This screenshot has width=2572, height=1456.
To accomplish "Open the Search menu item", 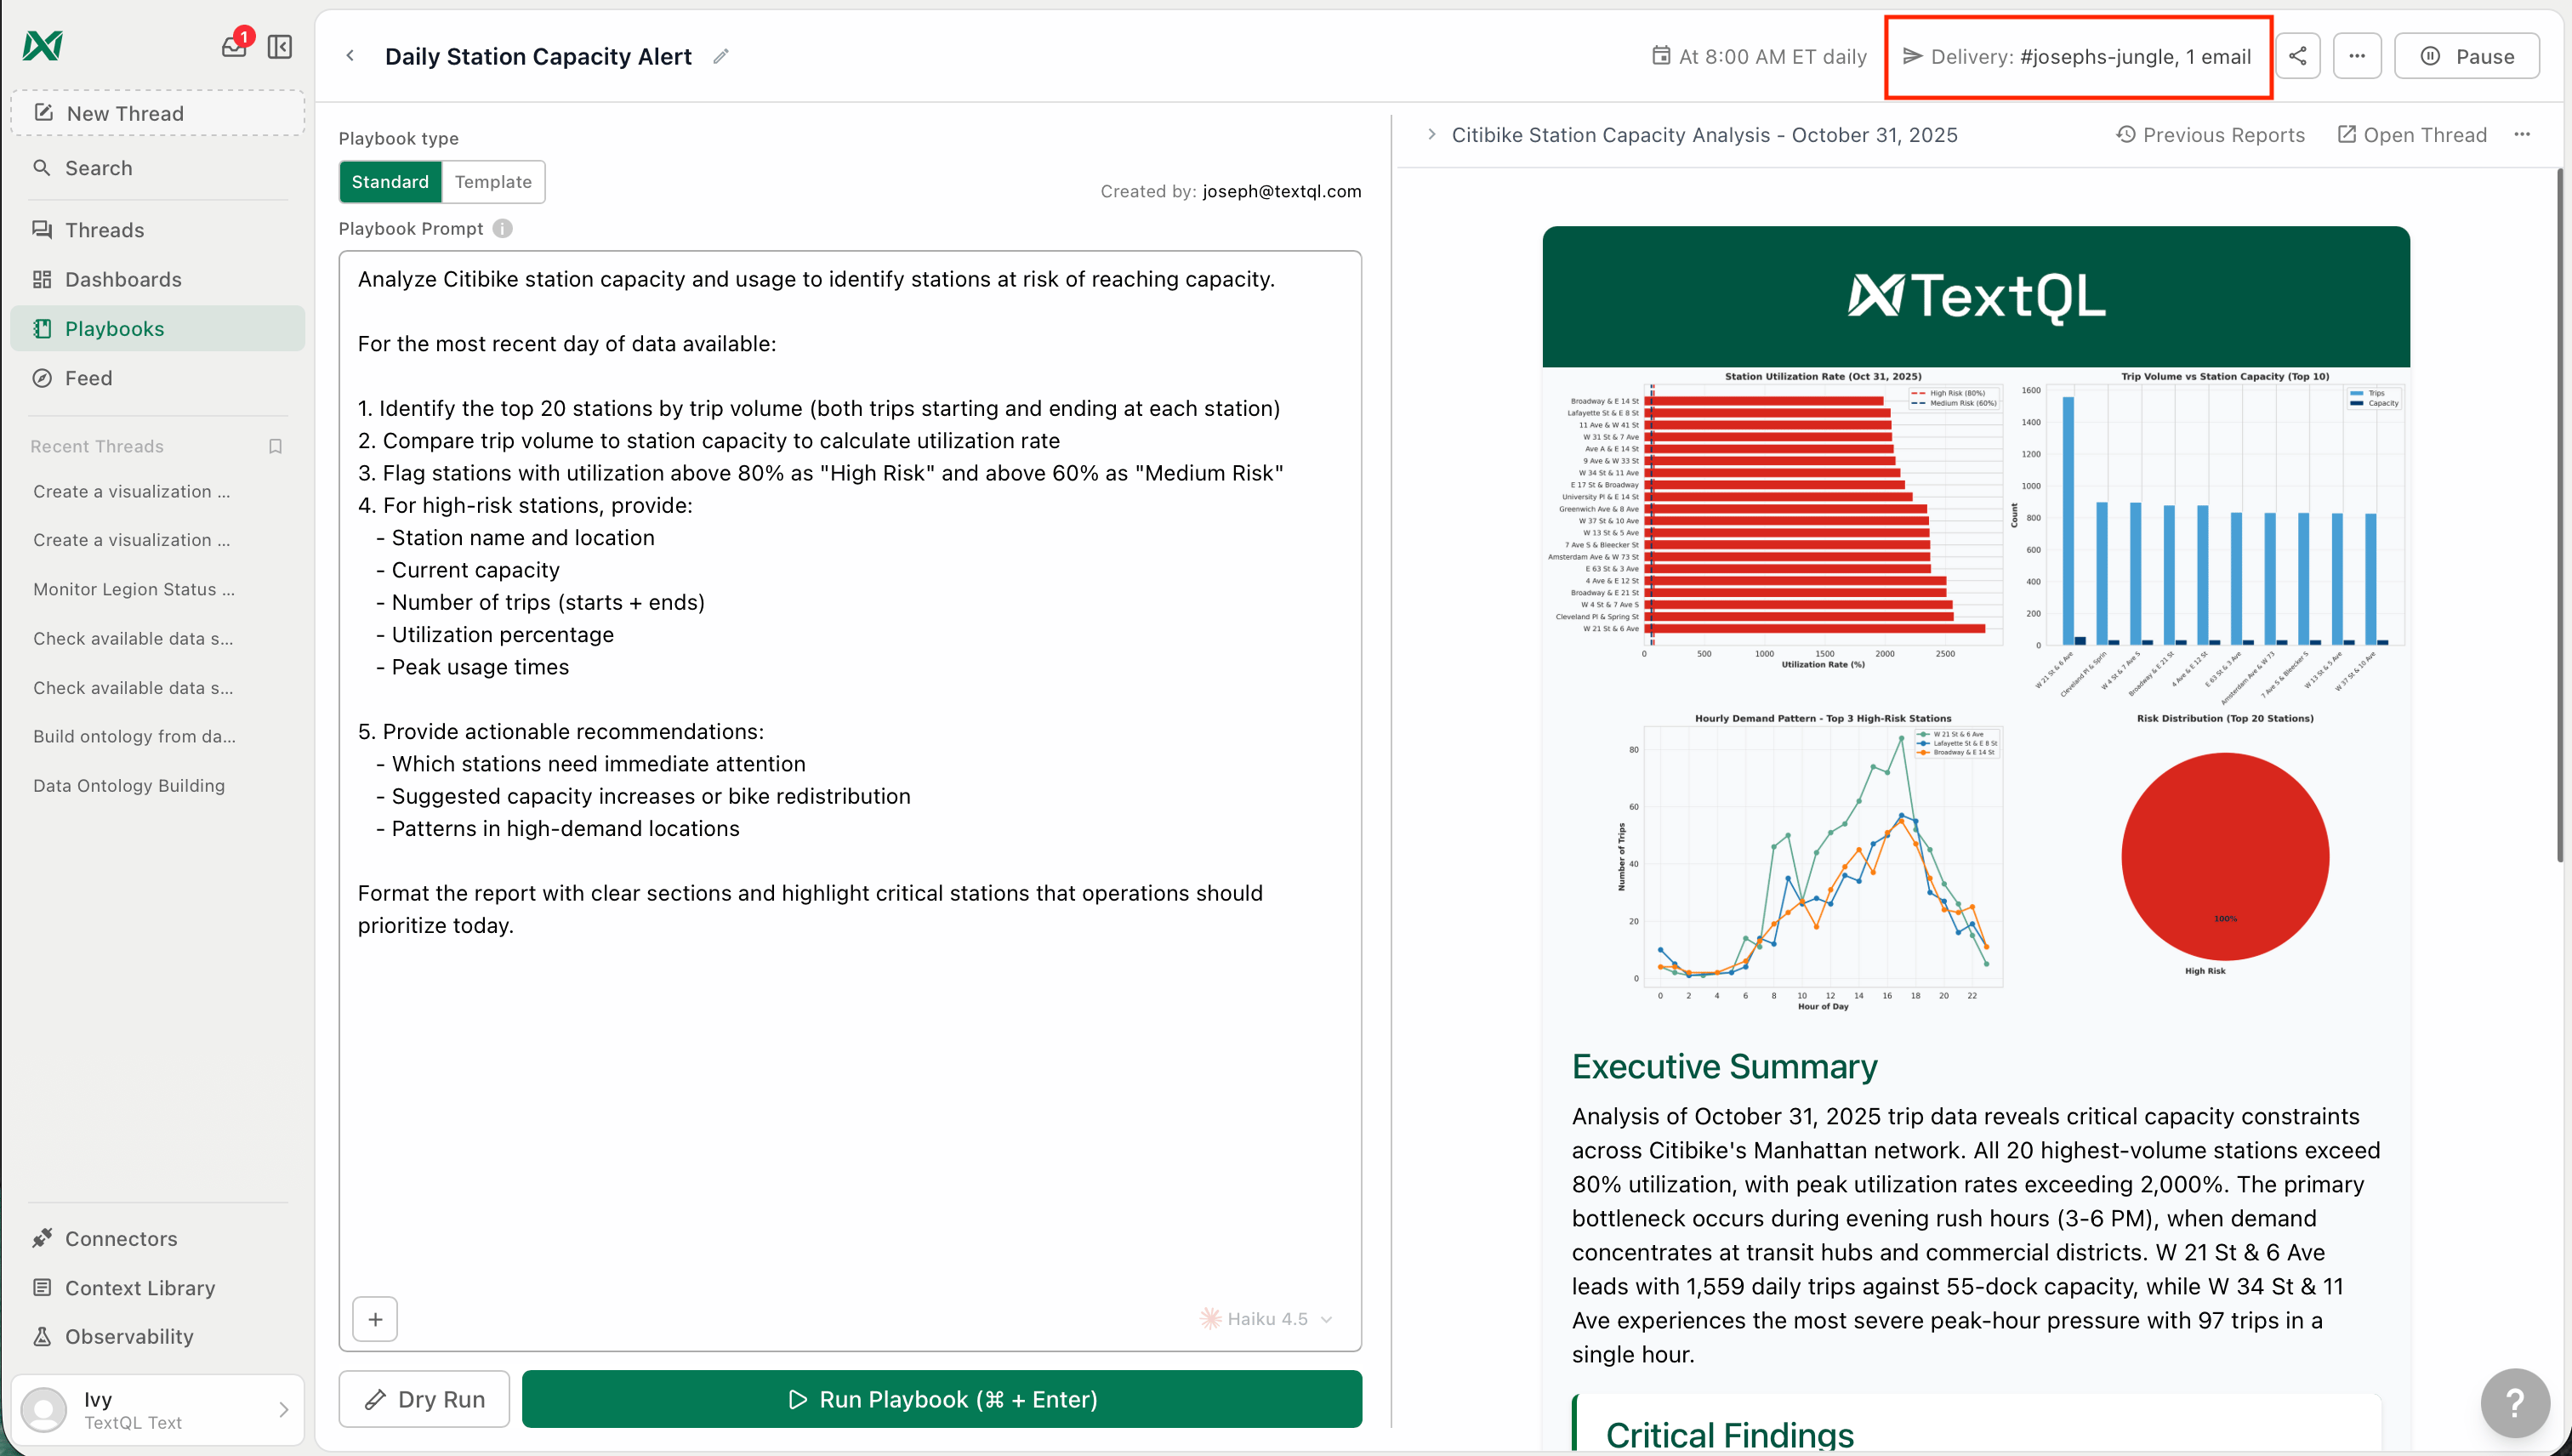I will 158,168.
